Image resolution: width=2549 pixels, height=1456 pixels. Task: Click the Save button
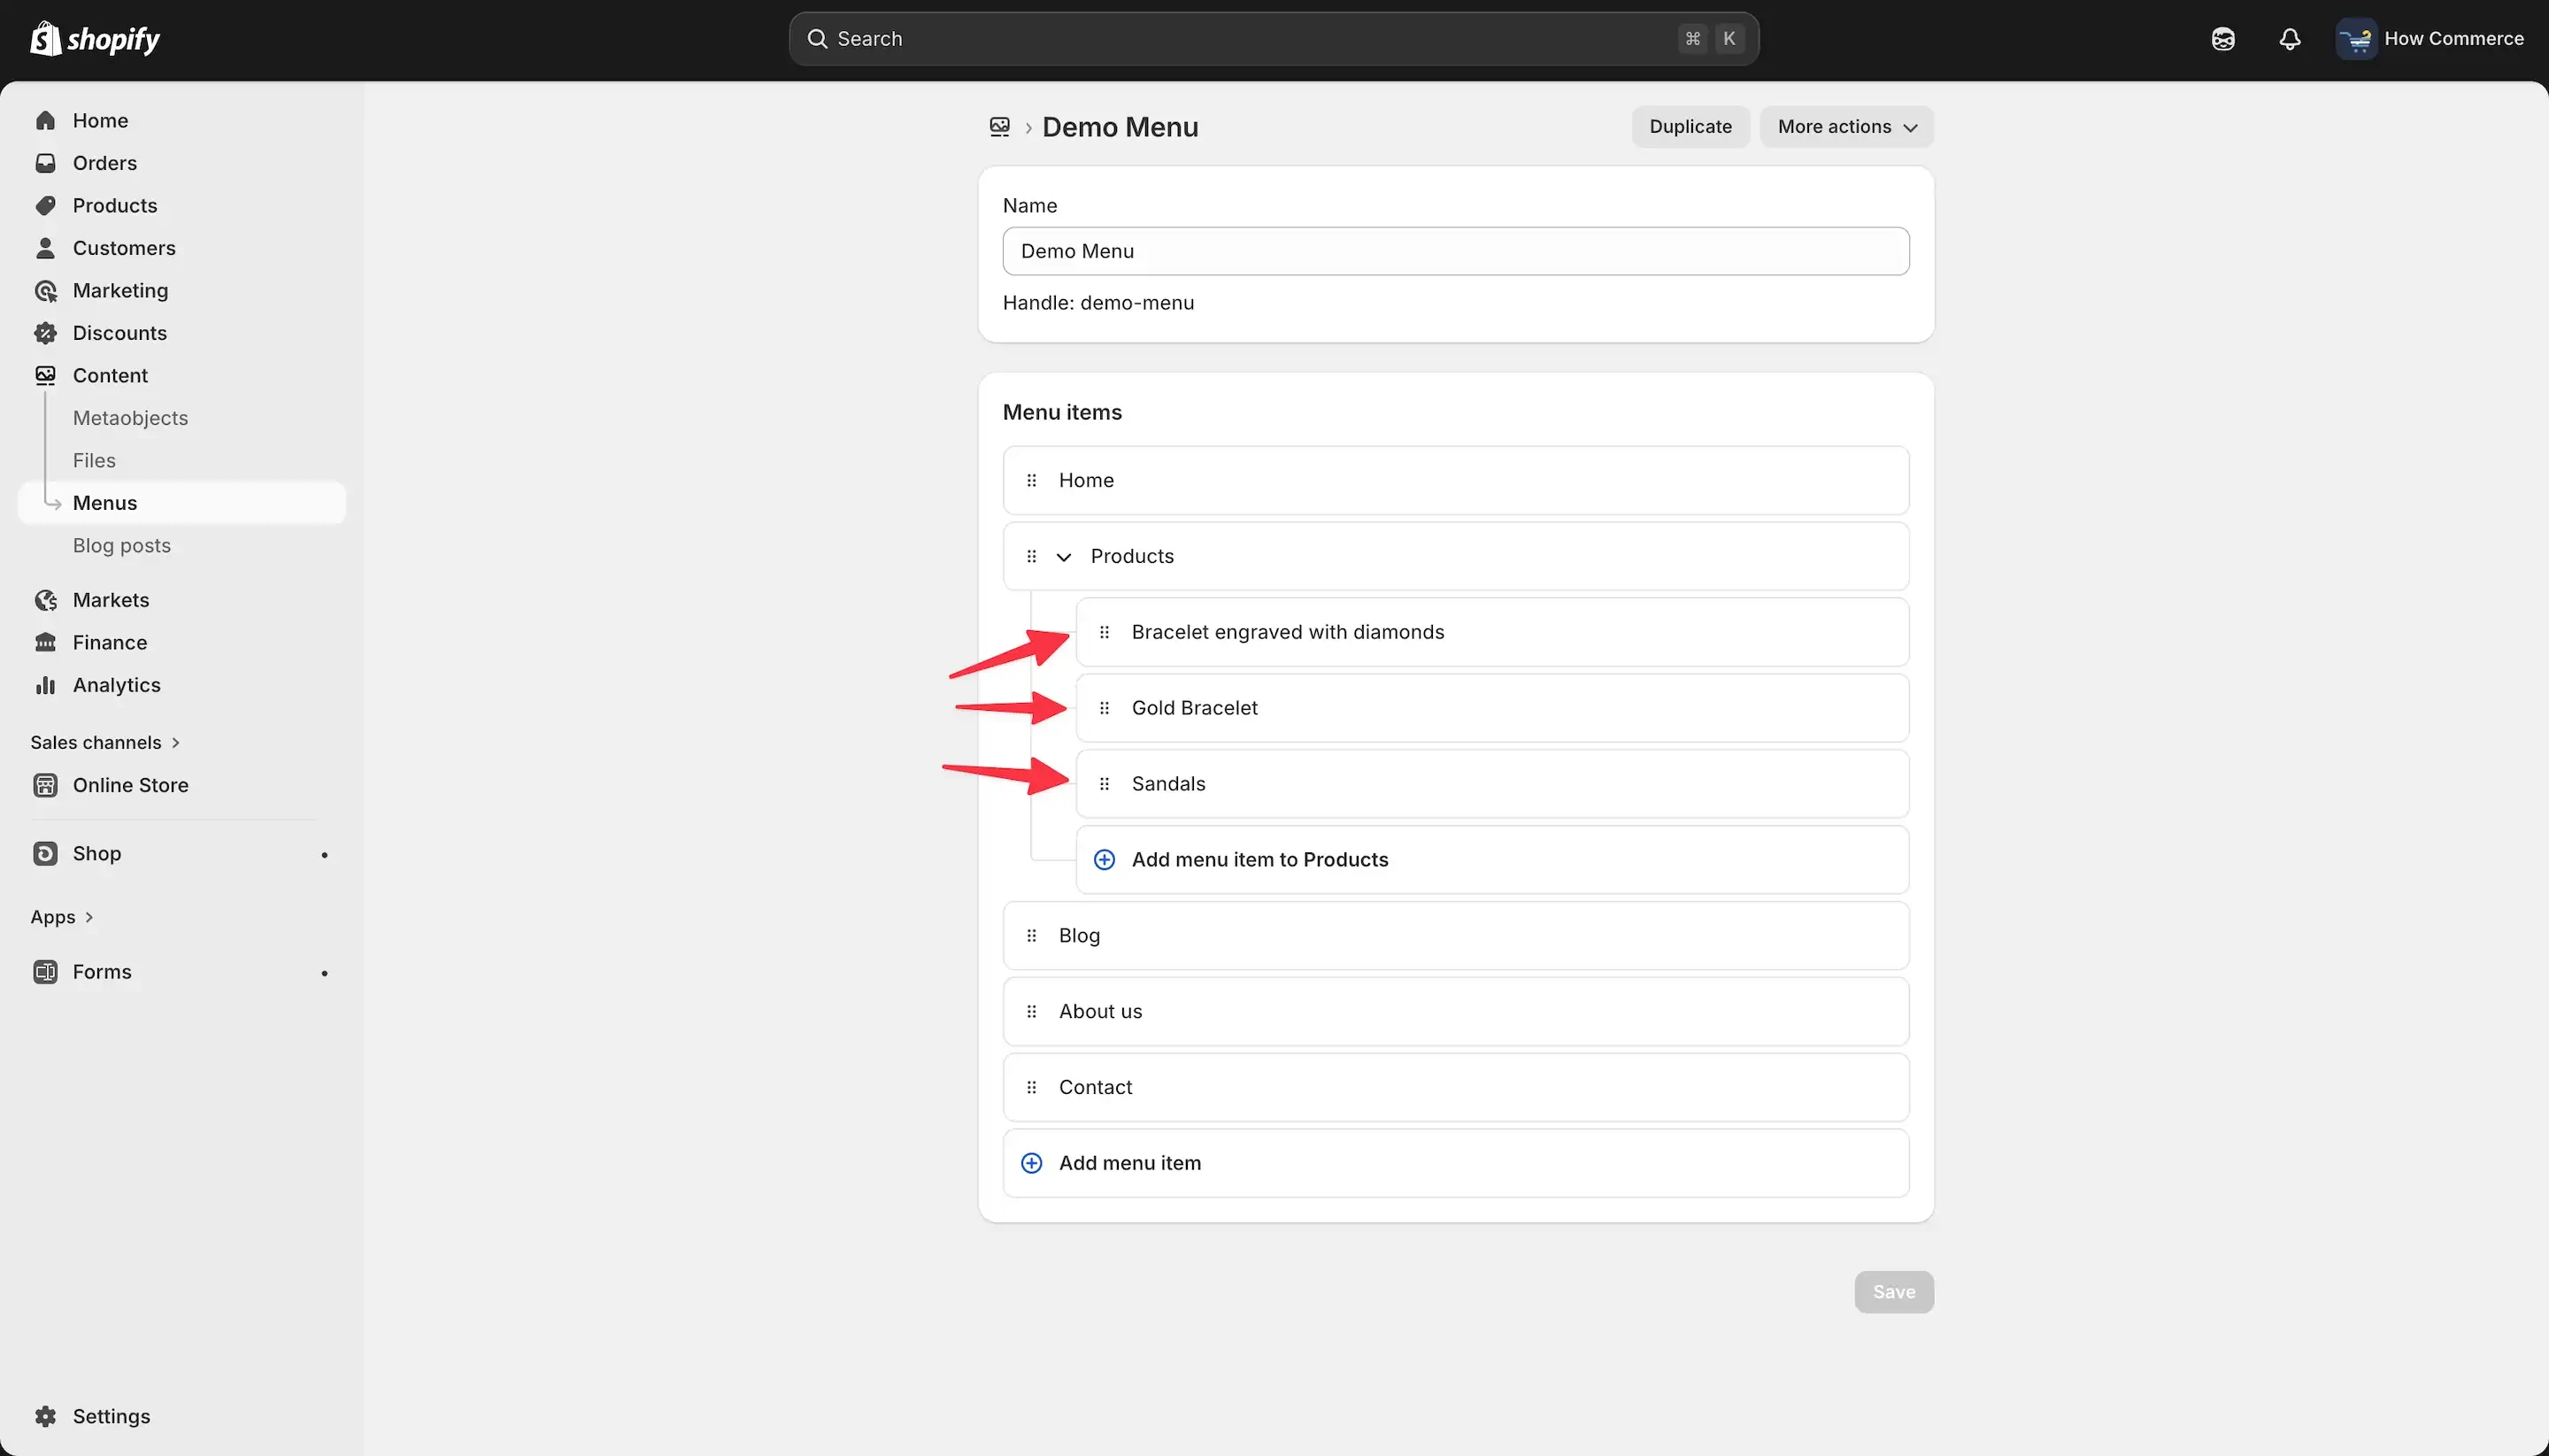(1894, 1292)
